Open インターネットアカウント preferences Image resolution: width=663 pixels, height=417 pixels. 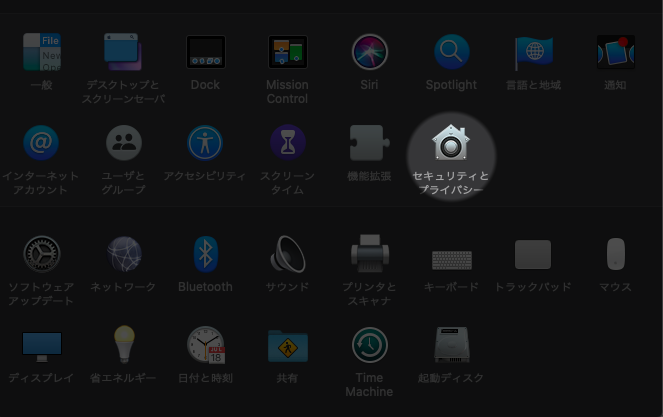41,143
